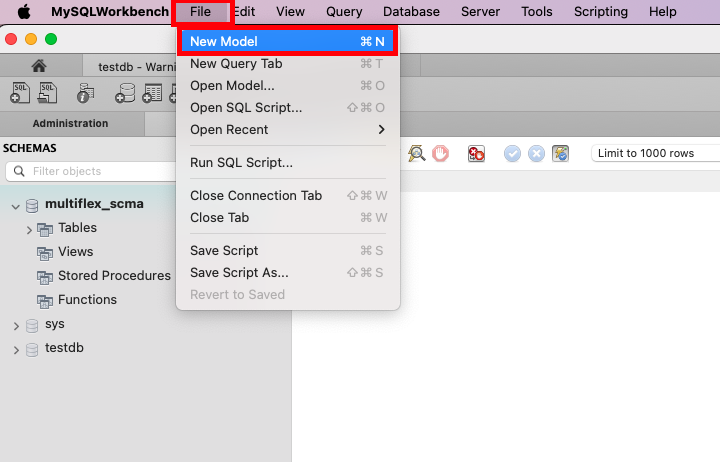The image size is (720, 462).
Task: Click the Views folder icon
Action: coord(45,253)
